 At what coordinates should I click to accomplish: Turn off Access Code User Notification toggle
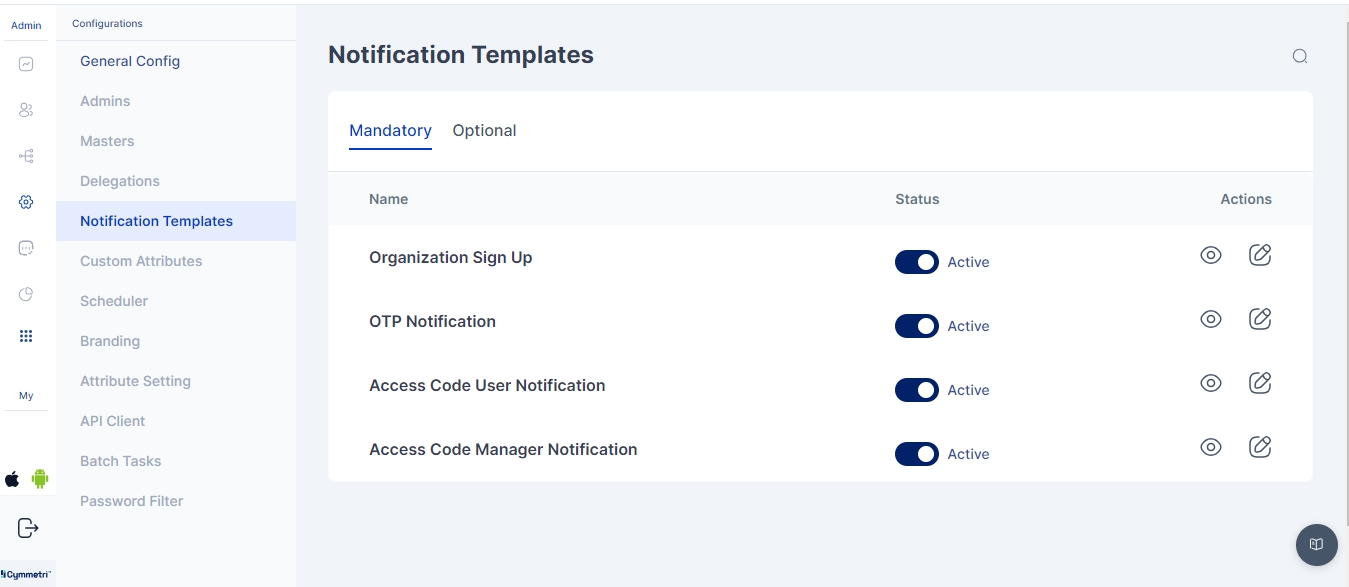point(916,390)
